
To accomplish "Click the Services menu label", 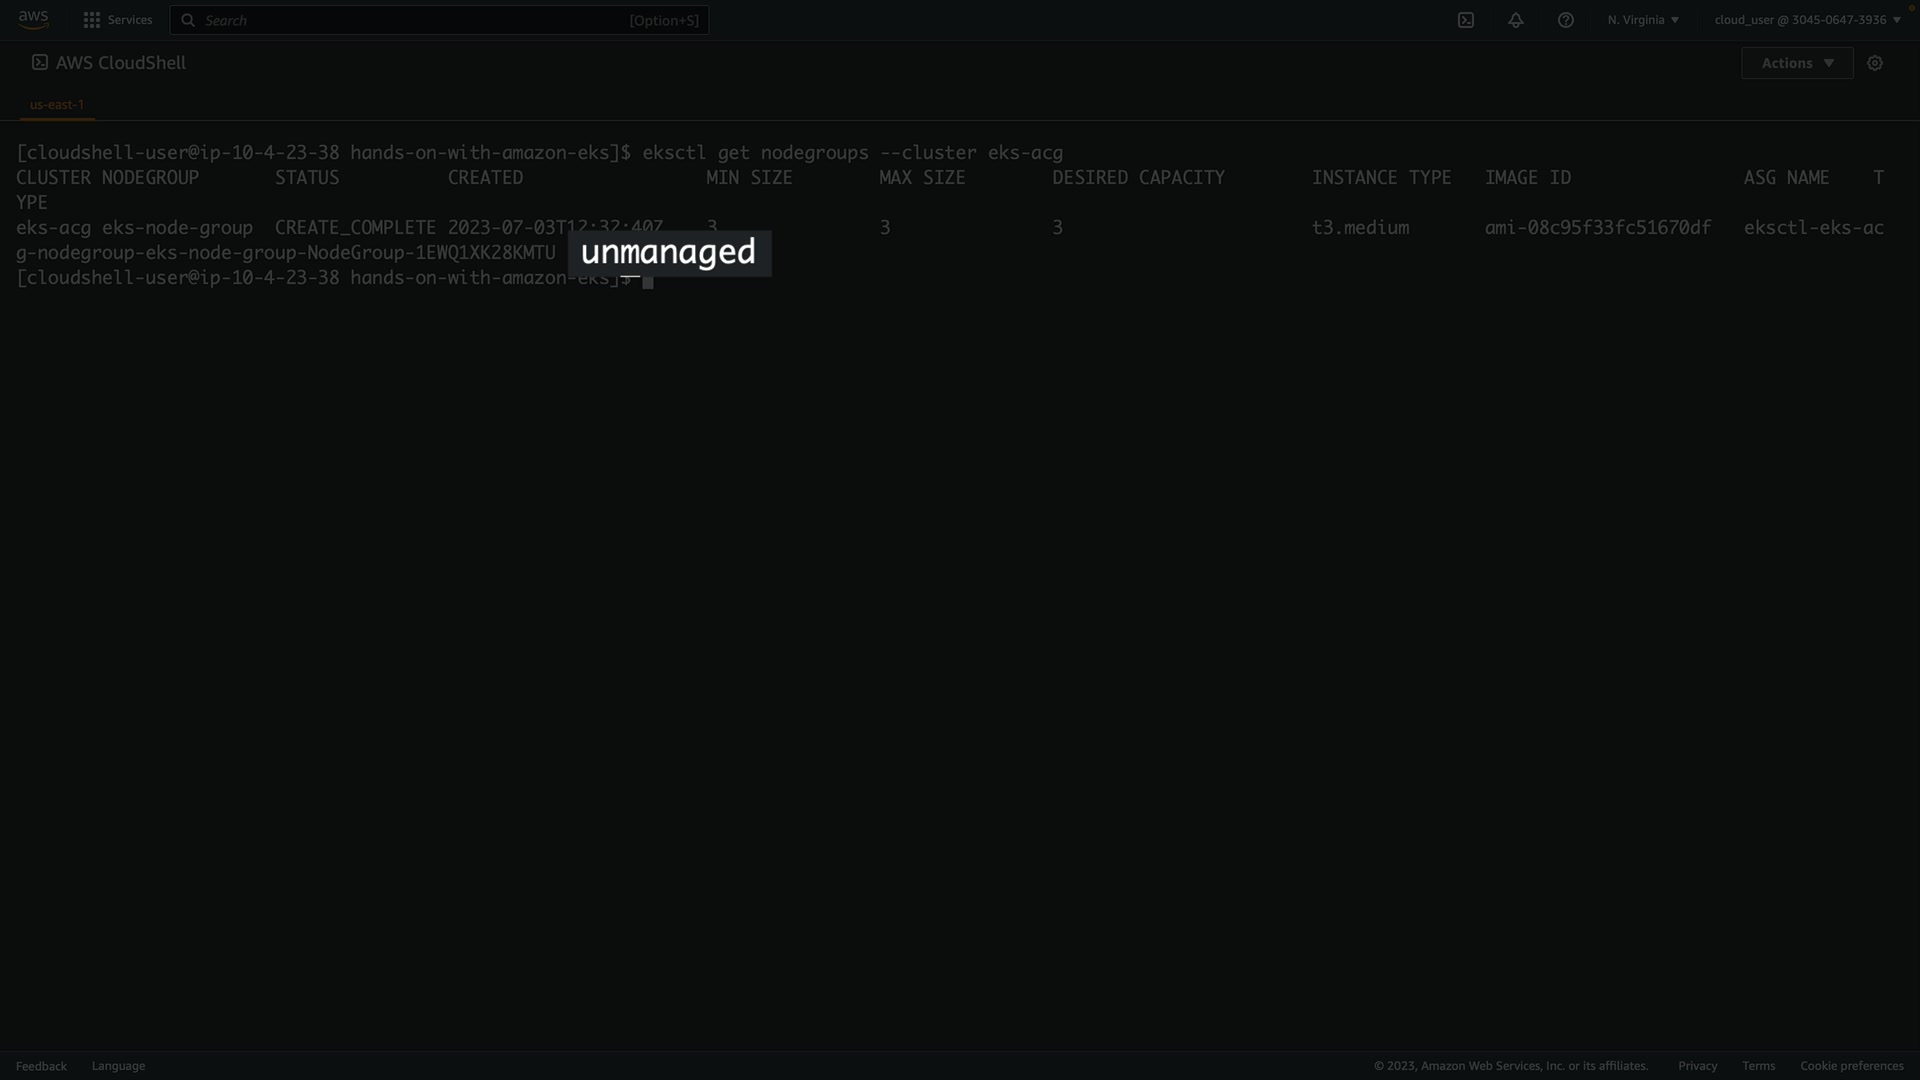I will coord(130,20).
